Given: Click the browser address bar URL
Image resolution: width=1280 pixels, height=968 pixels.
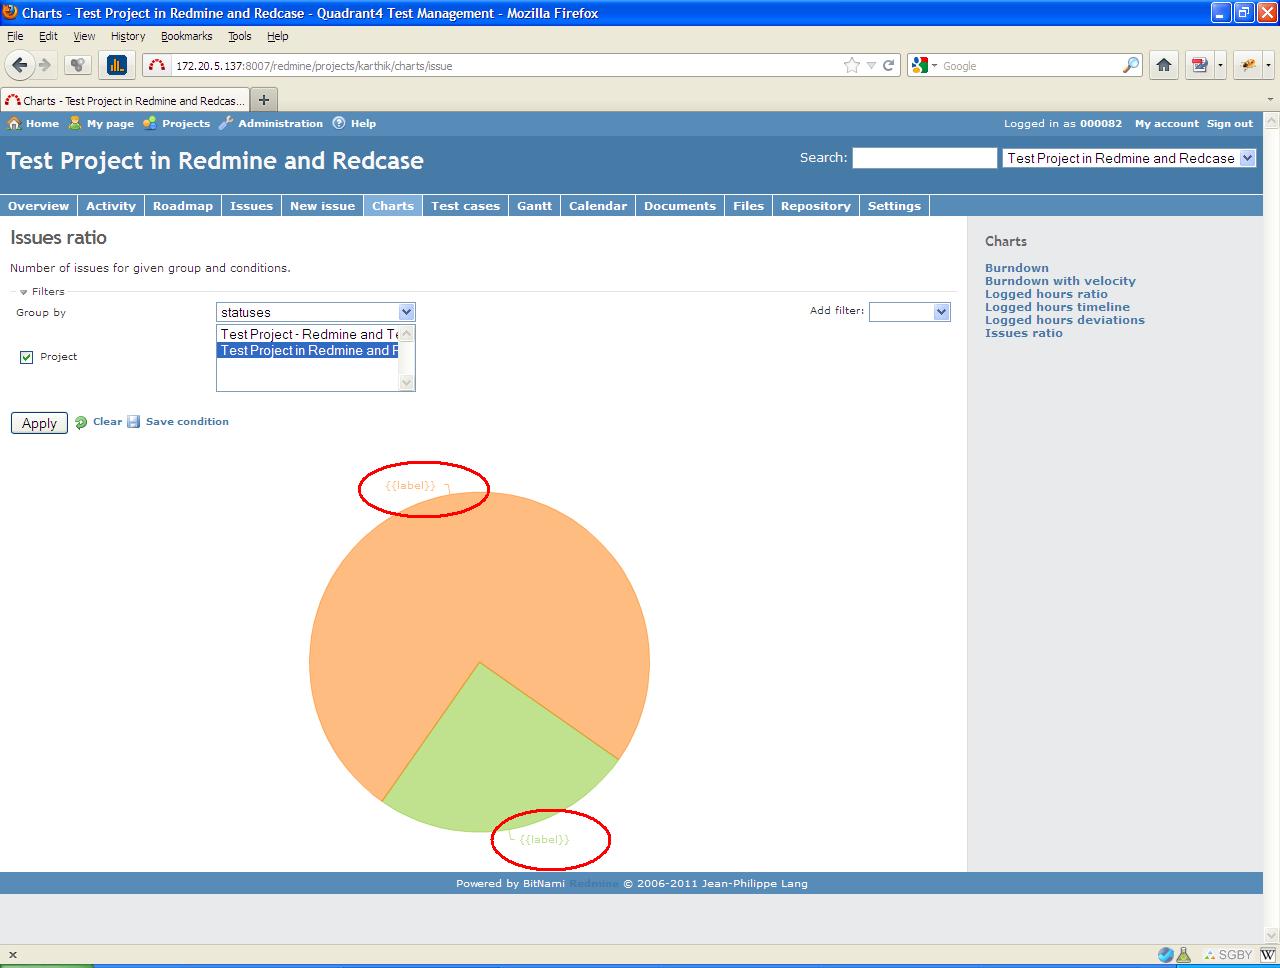Looking at the screenshot, I should coord(313,66).
